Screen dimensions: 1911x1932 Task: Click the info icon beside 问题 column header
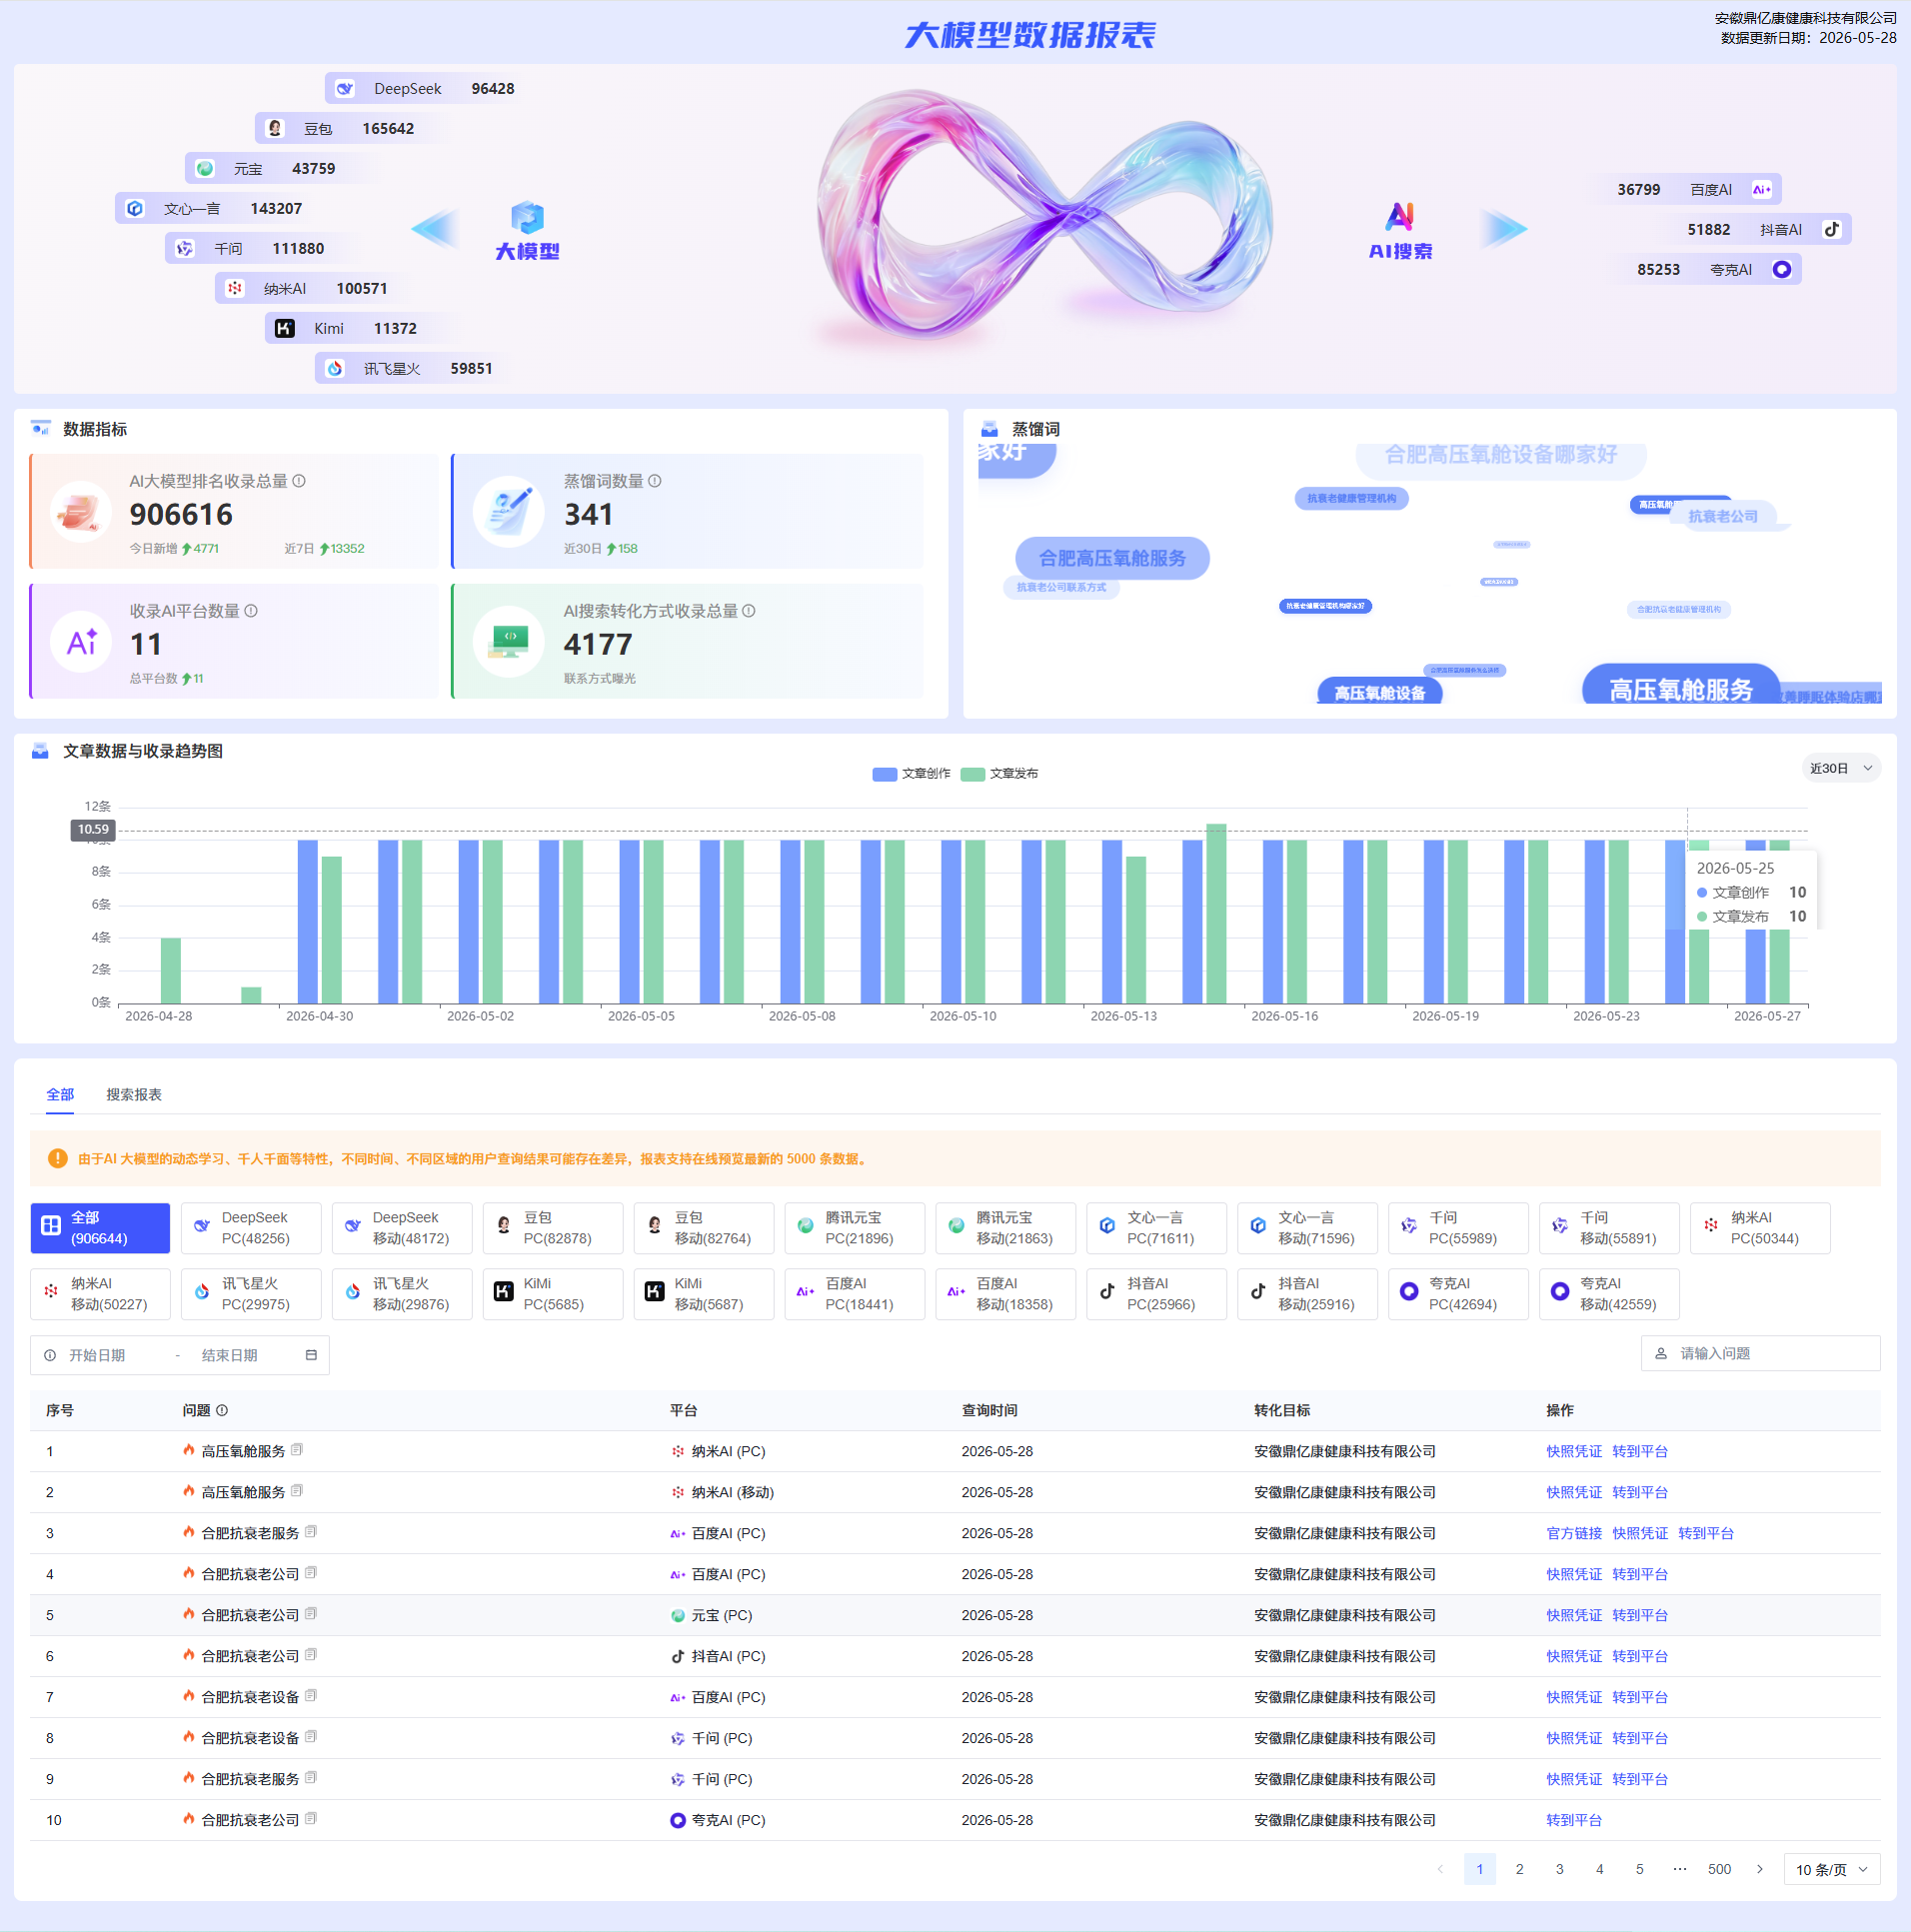click(222, 1410)
